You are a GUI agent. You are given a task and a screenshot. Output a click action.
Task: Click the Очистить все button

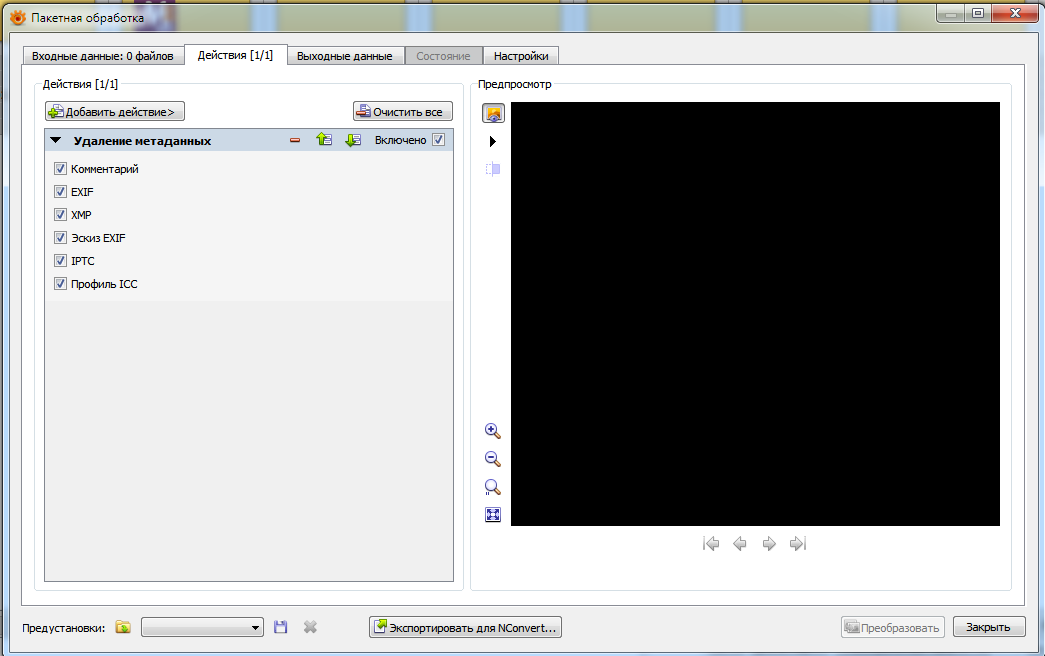402,112
